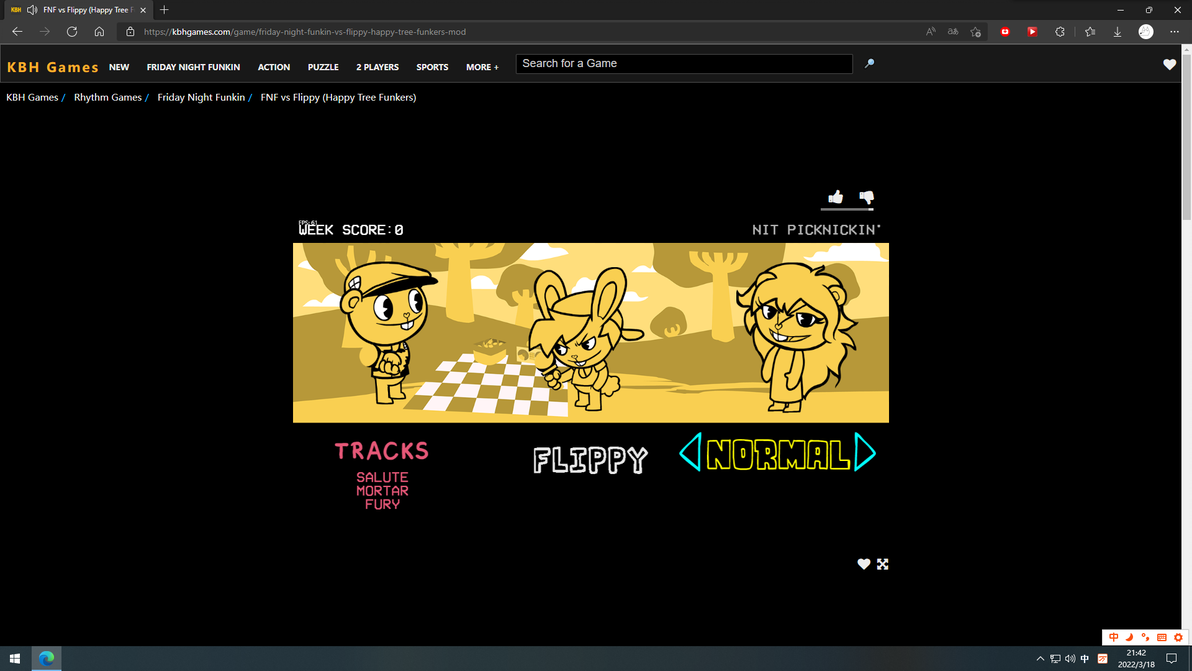Open the NEW menu item
This screenshot has height=671, width=1192.
pyautogui.click(x=119, y=67)
